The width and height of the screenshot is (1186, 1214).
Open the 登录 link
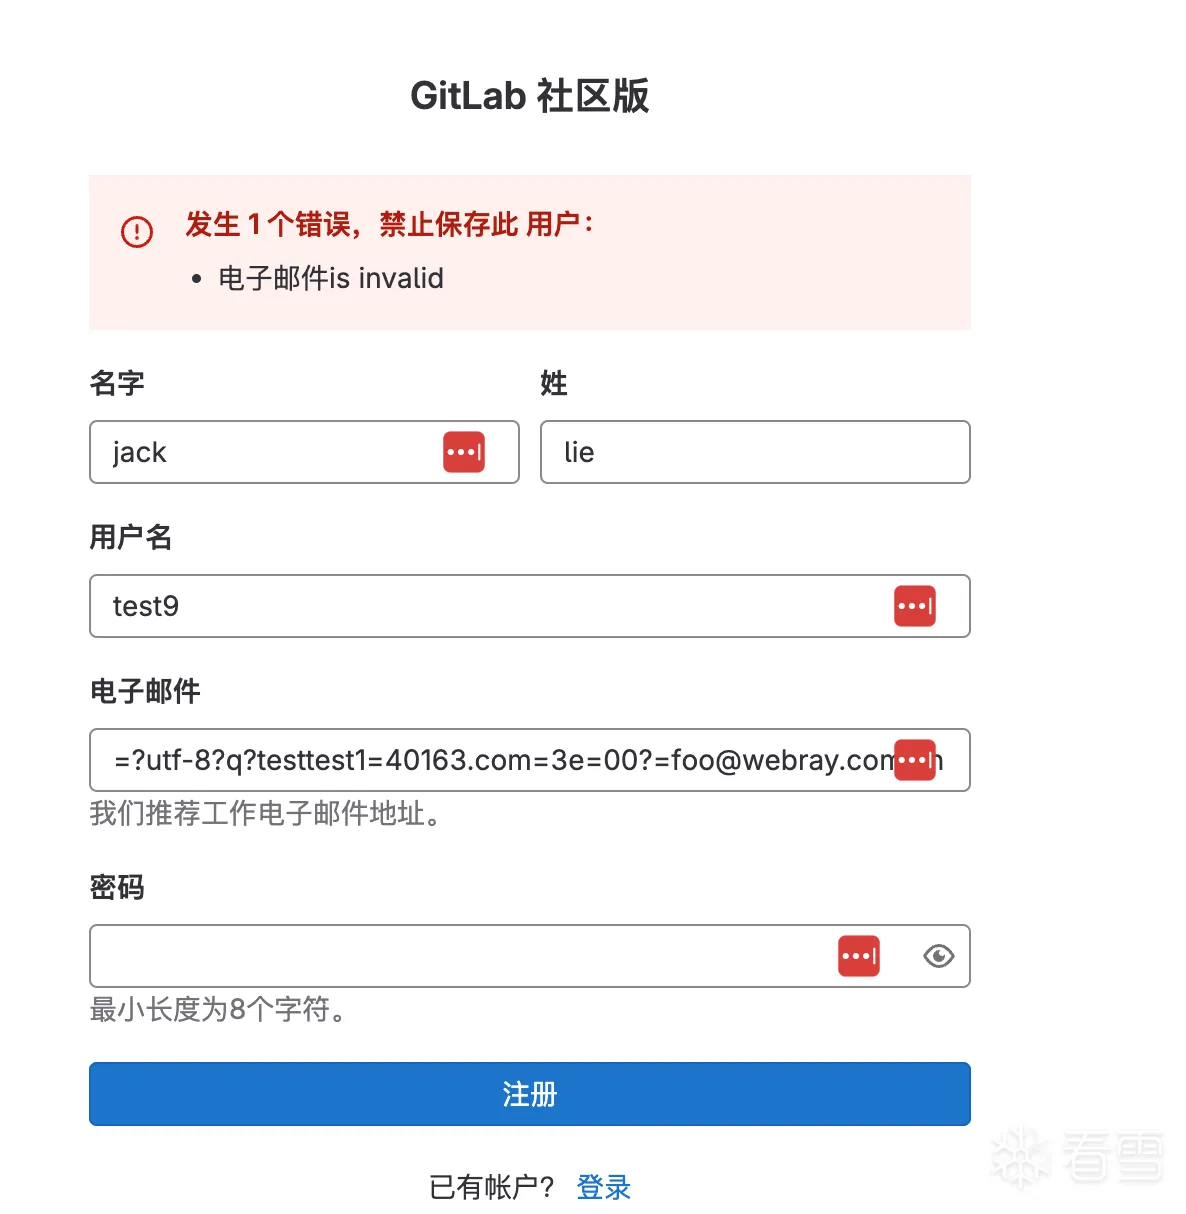603,1187
